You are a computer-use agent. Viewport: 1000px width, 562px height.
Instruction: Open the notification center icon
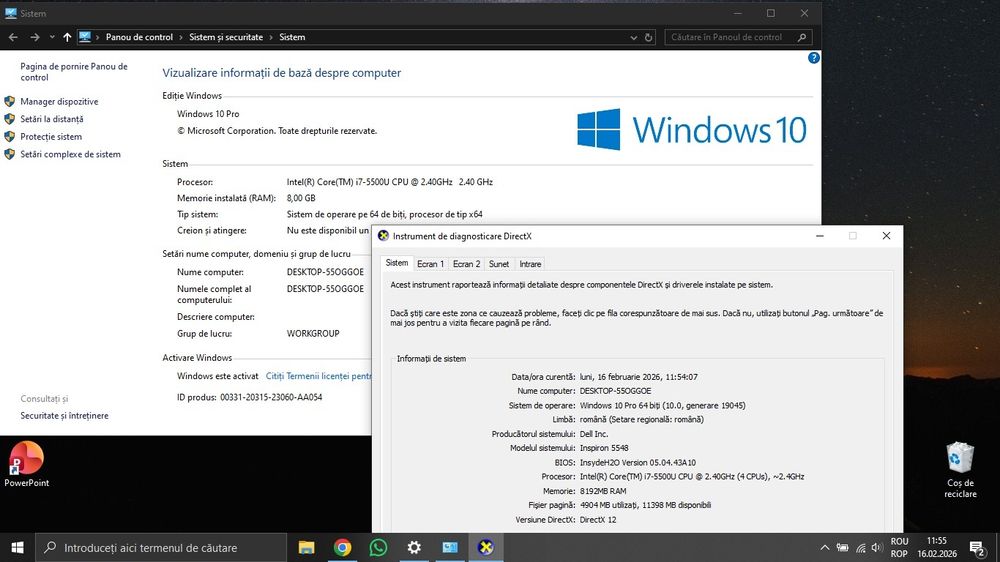tap(977, 547)
